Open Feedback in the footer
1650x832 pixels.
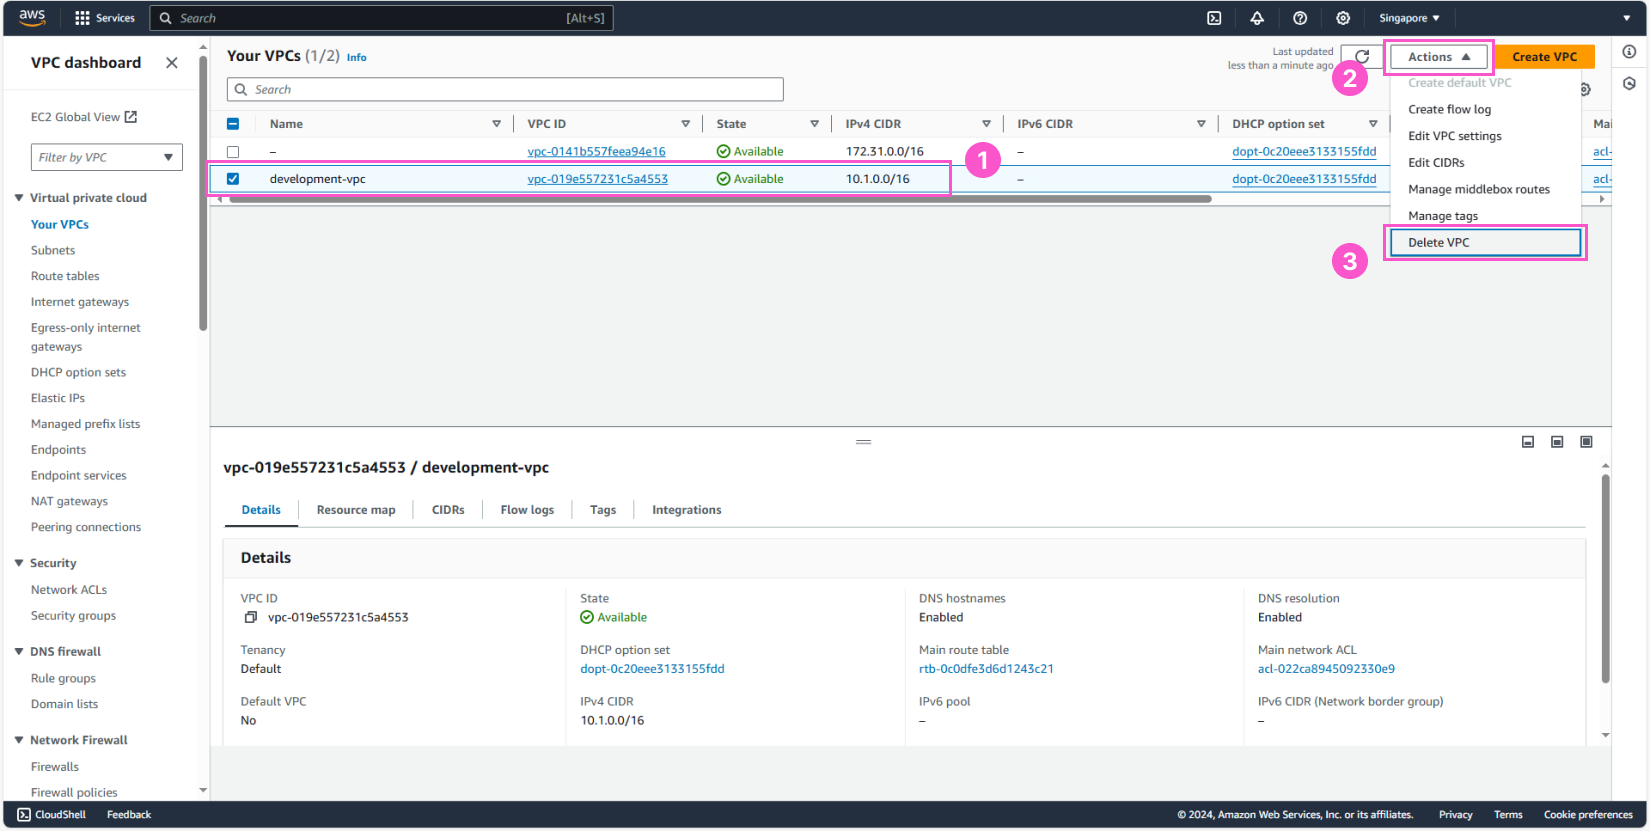[x=129, y=815]
